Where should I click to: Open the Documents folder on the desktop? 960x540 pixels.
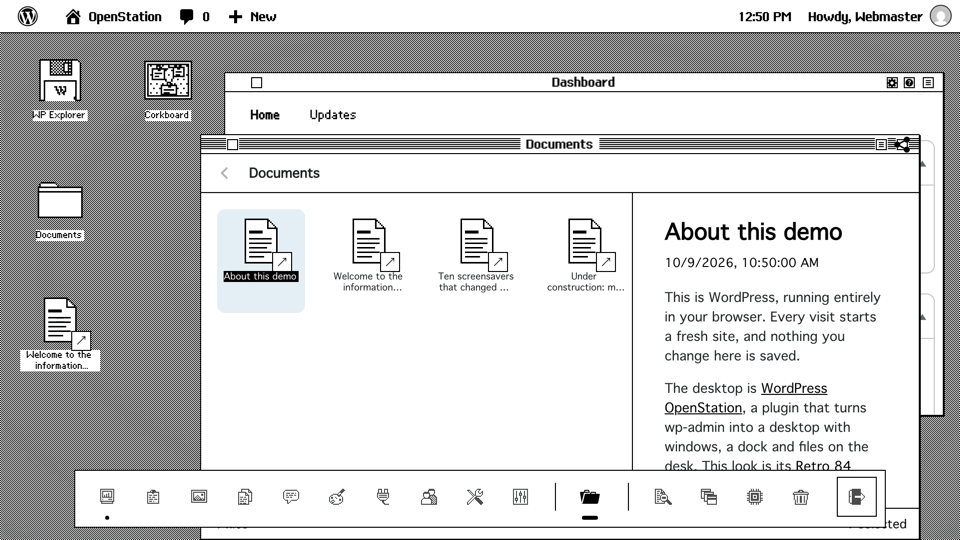(59, 211)
